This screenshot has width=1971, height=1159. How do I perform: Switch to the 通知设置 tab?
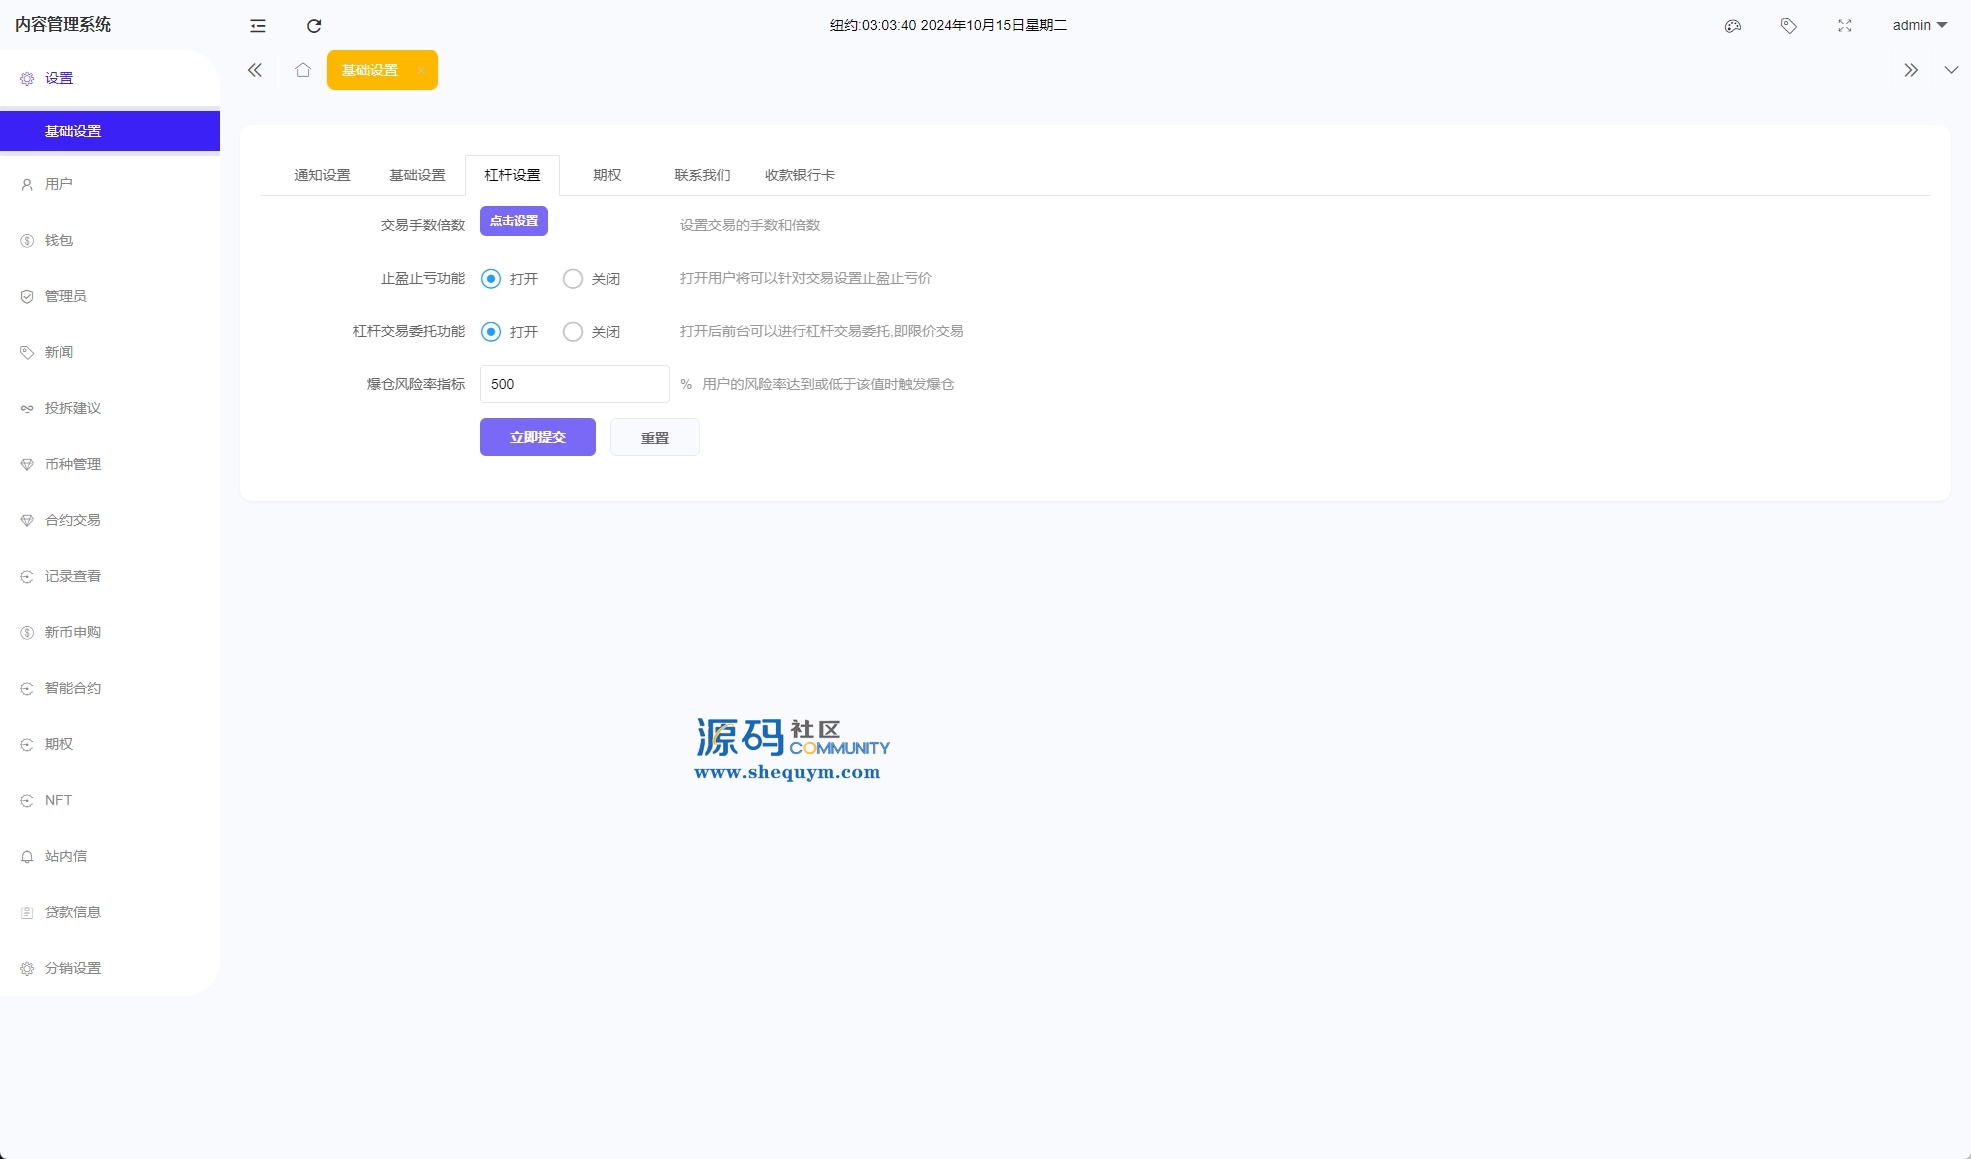point(322,175)
